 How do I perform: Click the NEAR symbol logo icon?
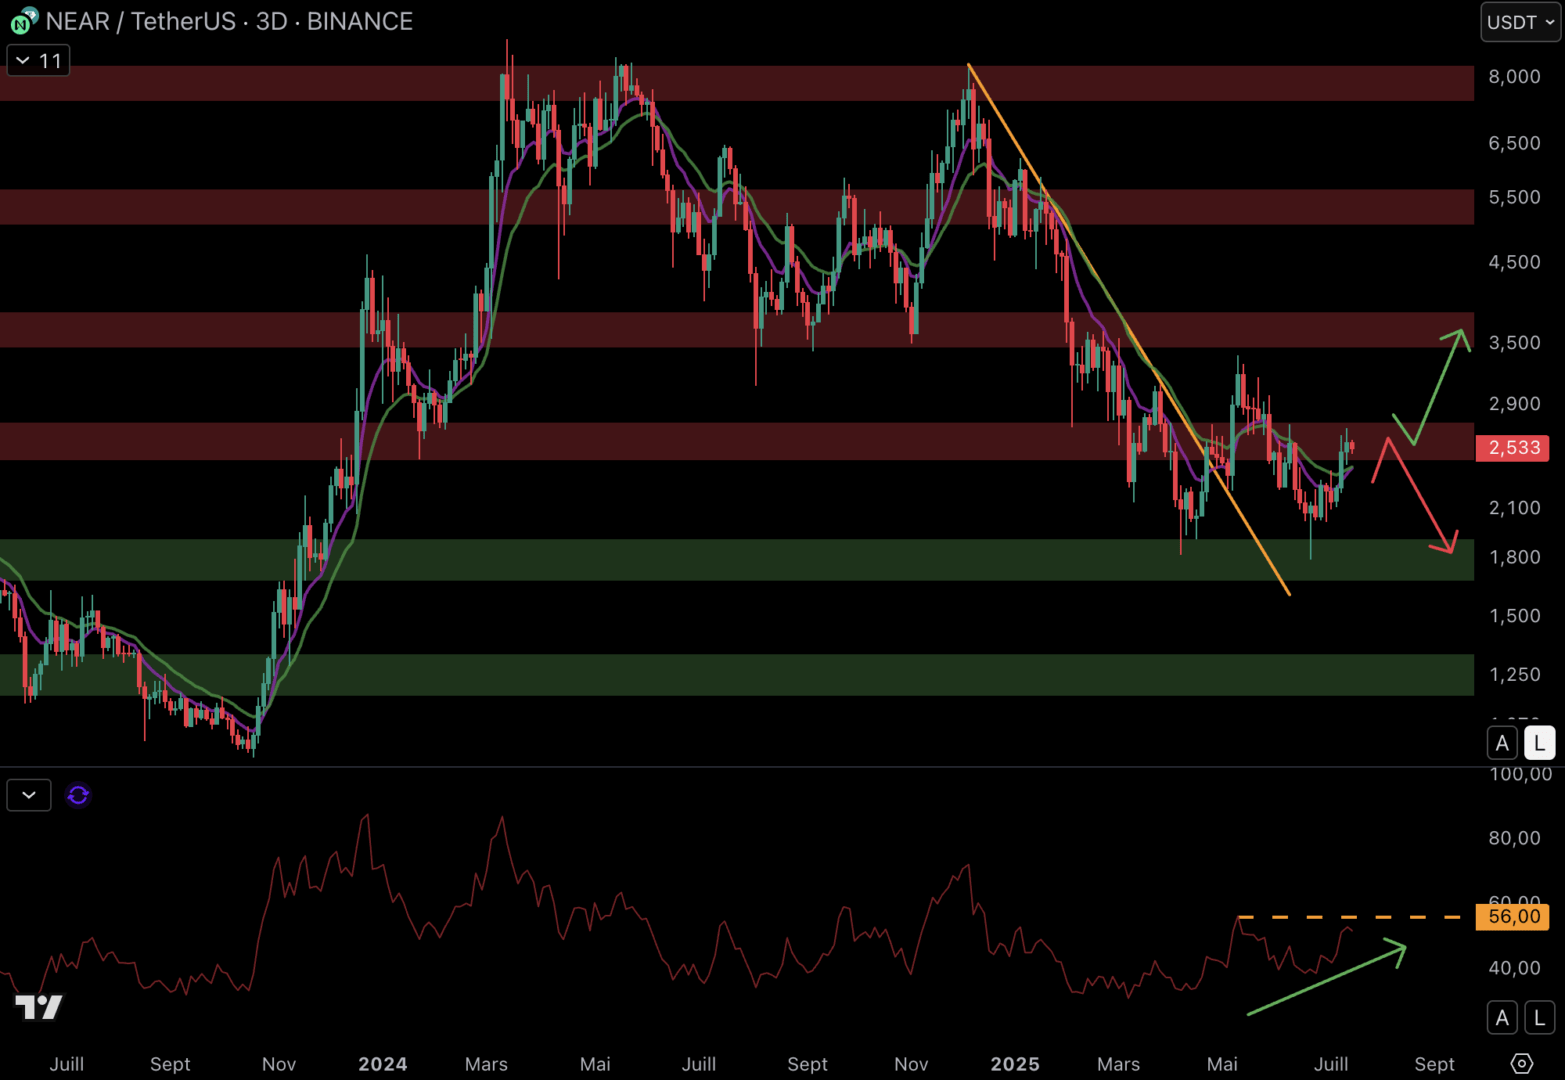[x=23, y=21]
